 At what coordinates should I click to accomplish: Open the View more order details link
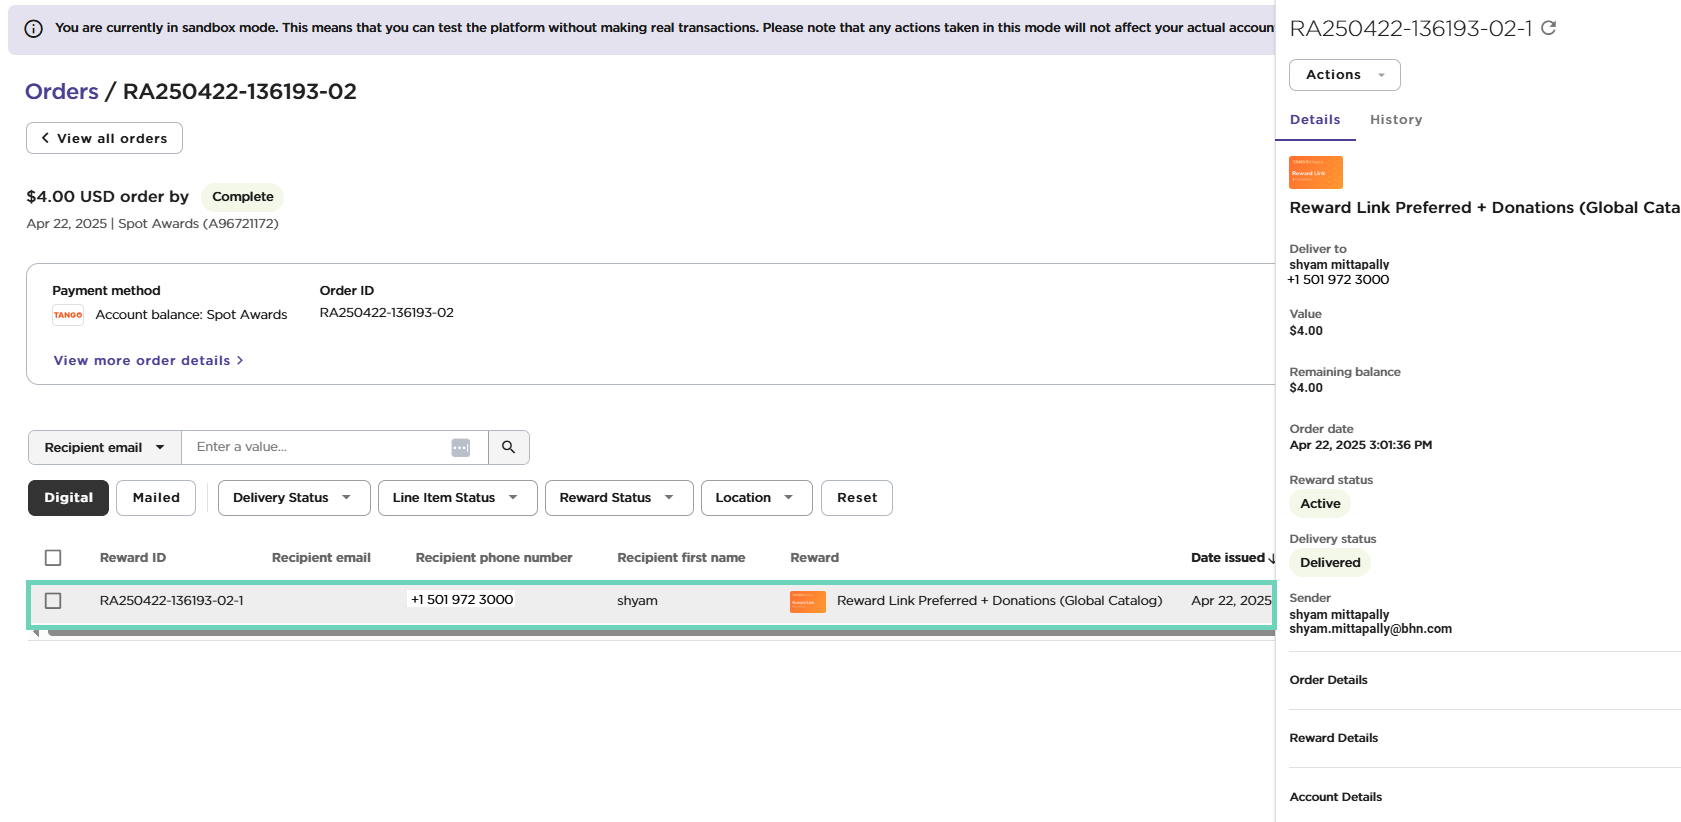pyautogui.click(x=148, y=361)
